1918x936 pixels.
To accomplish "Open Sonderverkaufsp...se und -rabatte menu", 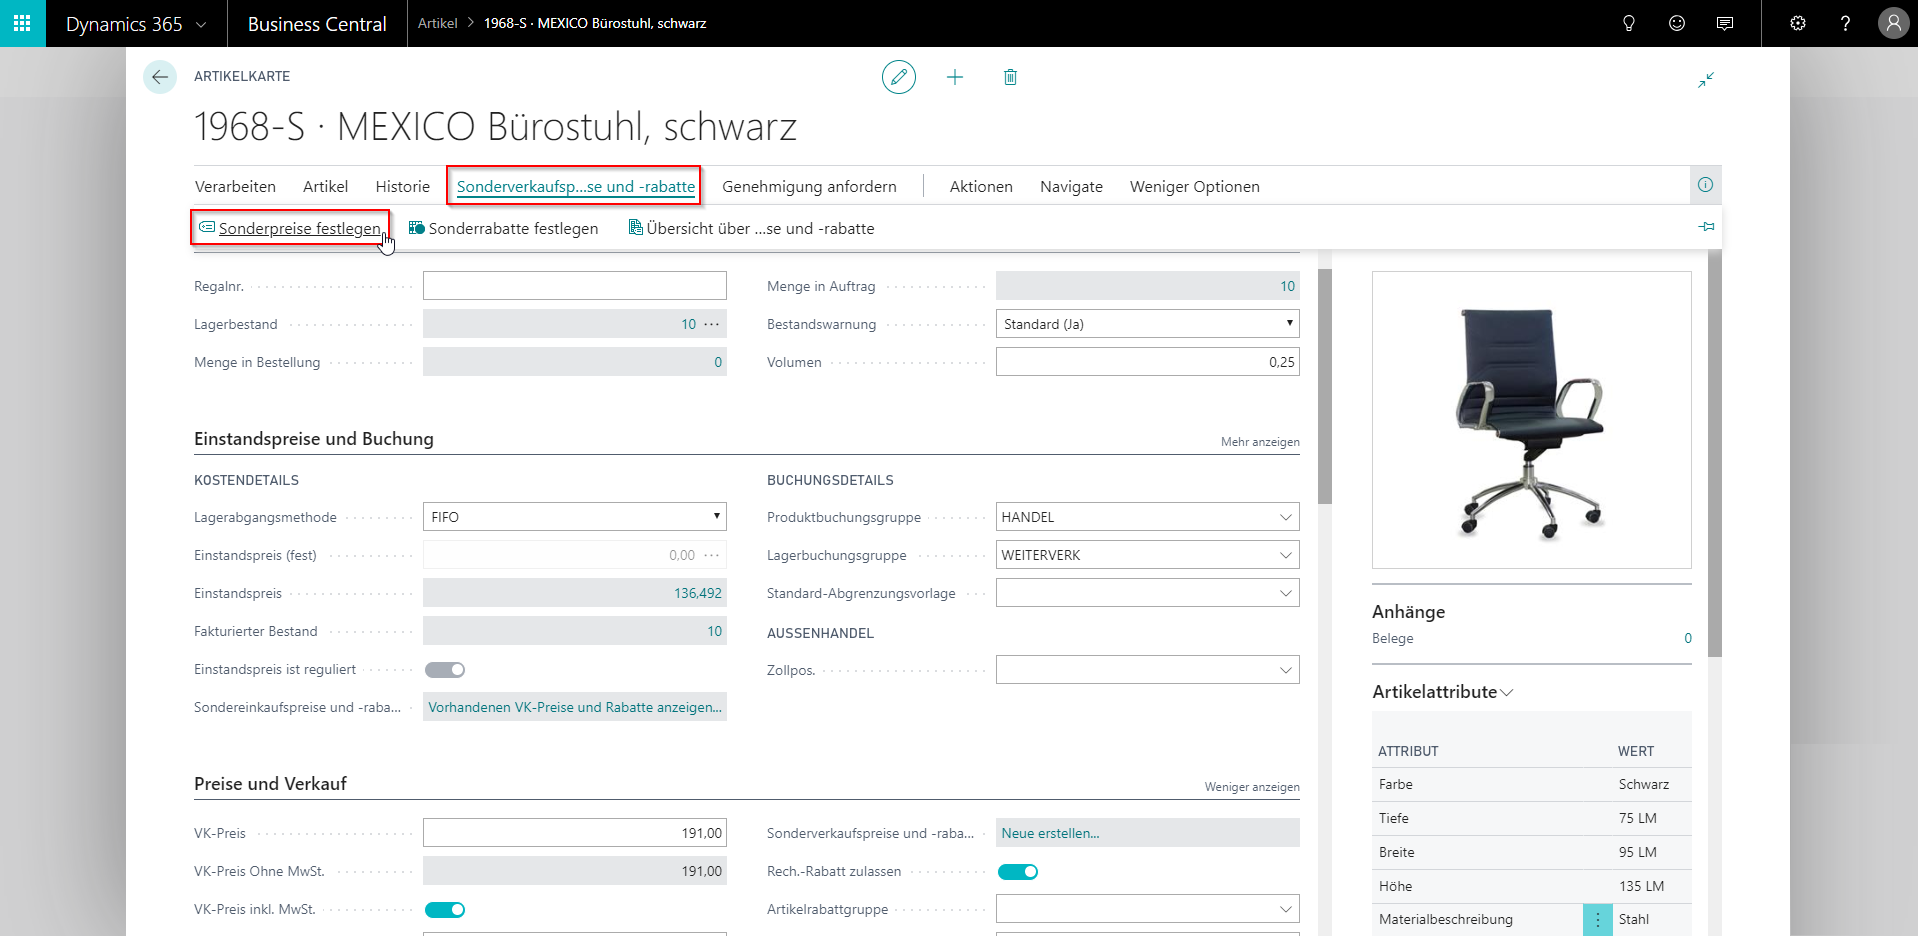I will point(576,186).
